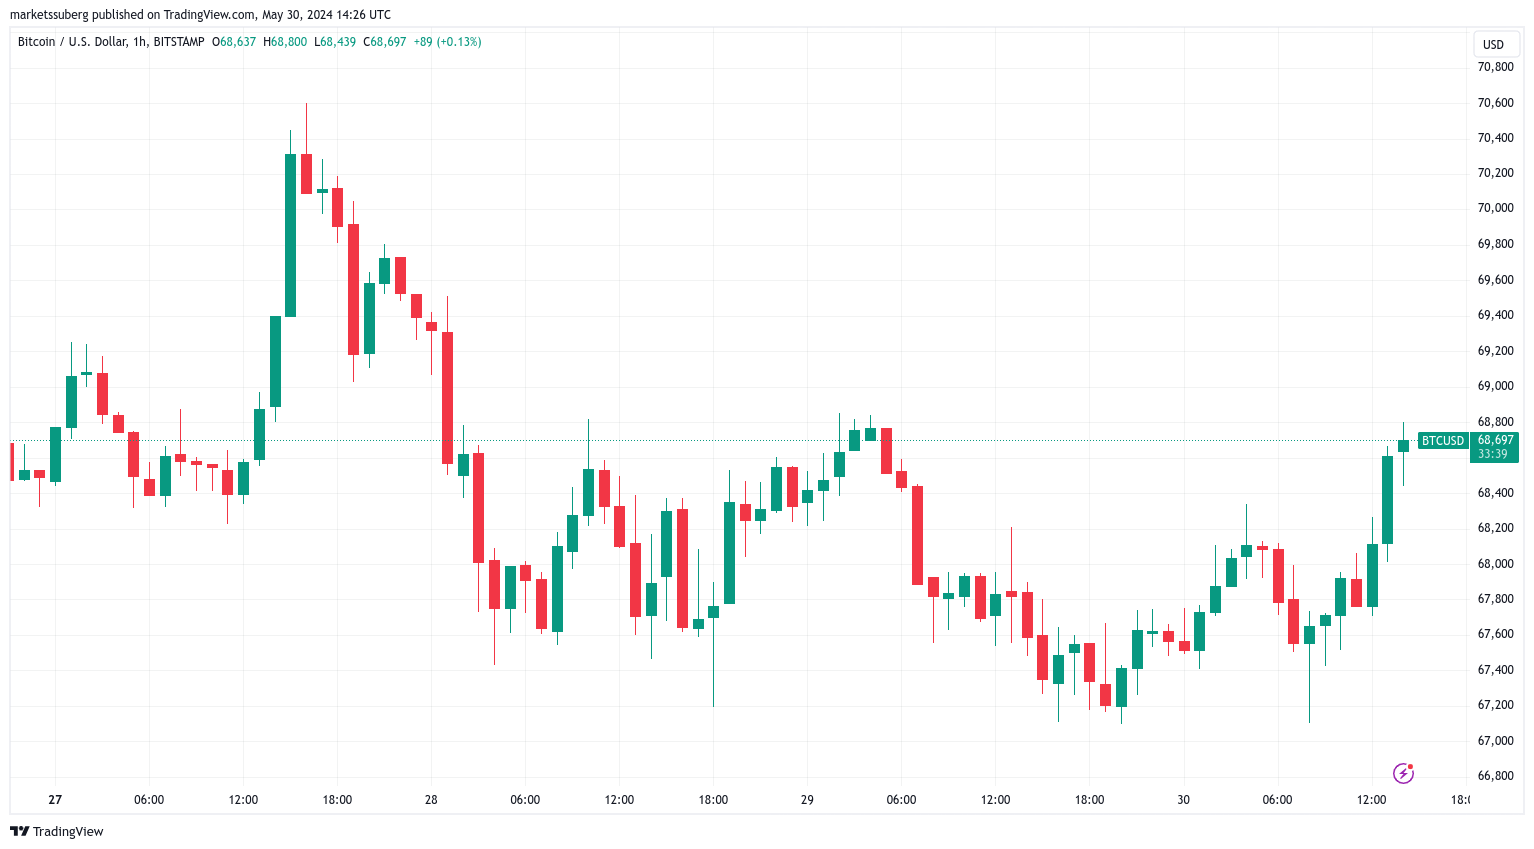Click the 28 date marker on time axis
1534x849 pixels.
(431, 800)
